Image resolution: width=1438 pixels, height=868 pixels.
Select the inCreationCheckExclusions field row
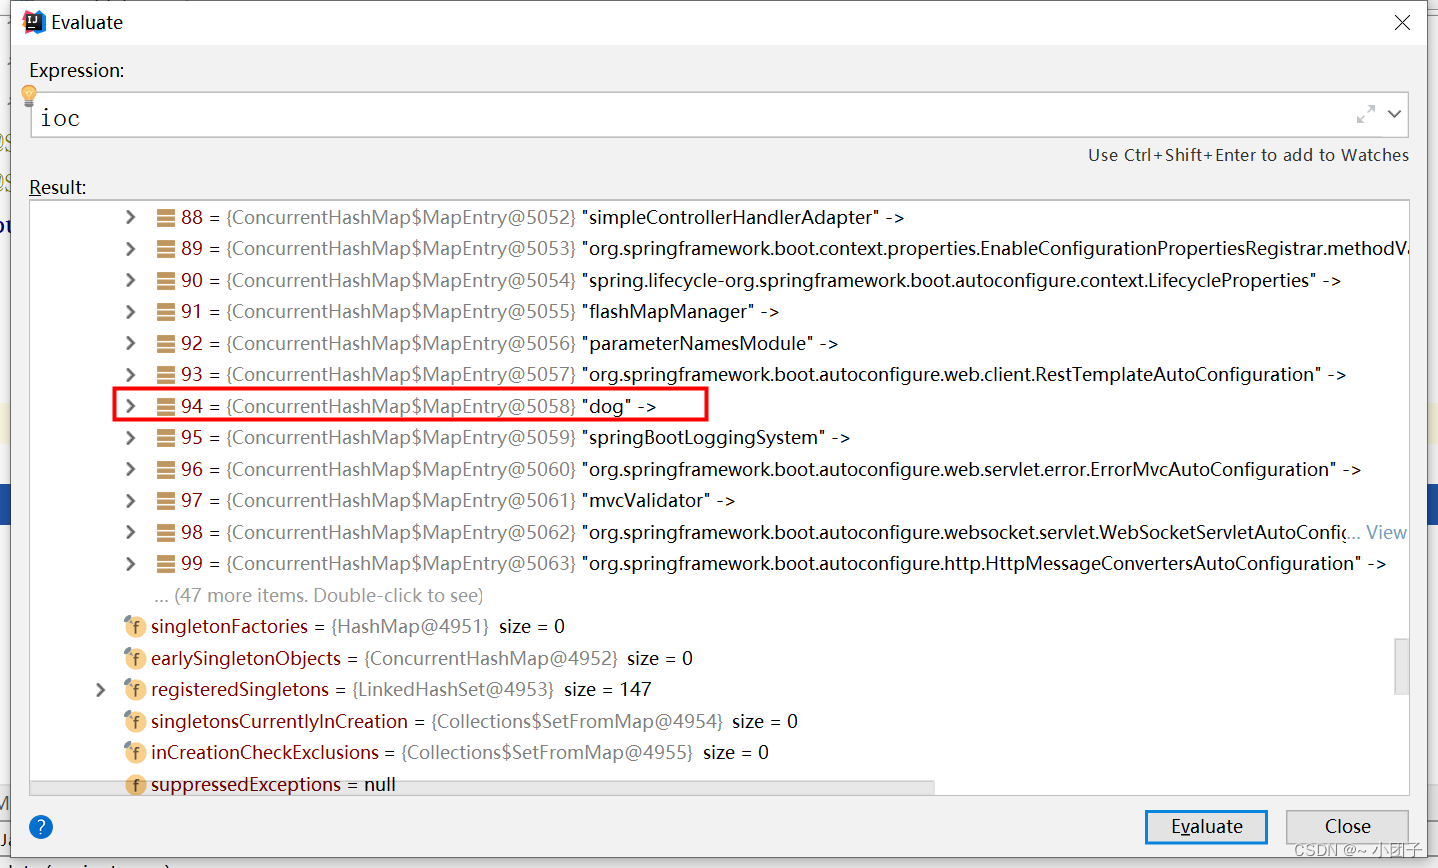(446, 752)
